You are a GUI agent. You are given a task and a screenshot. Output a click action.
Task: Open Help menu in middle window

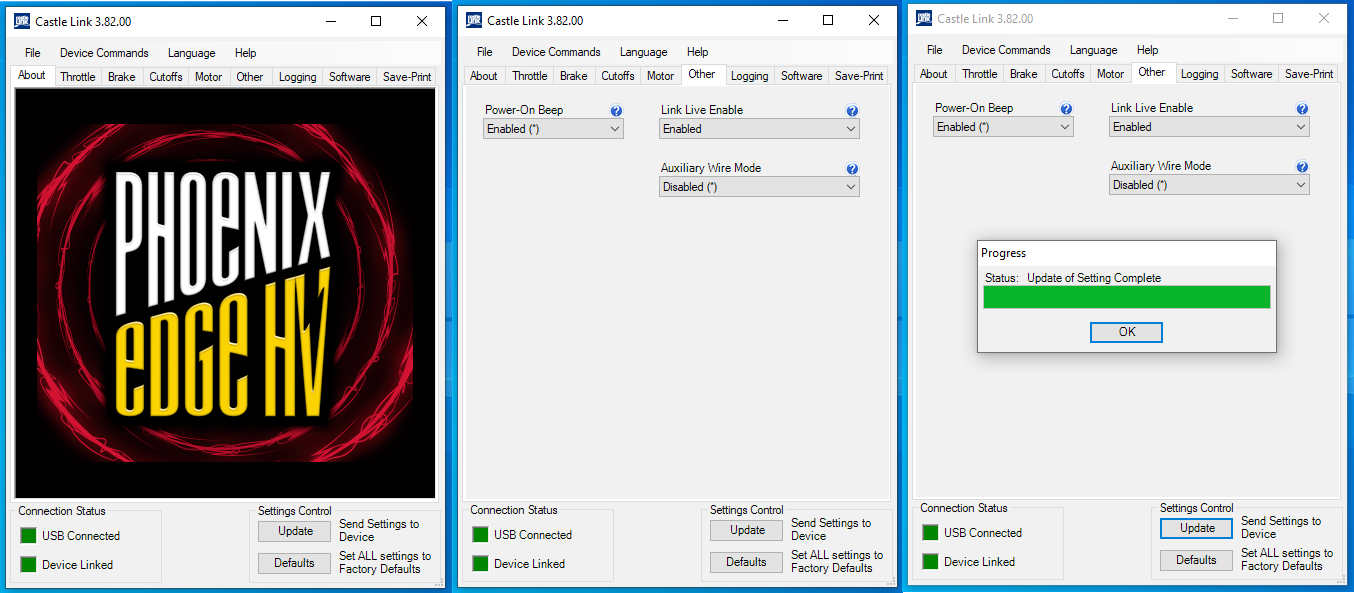698,52
